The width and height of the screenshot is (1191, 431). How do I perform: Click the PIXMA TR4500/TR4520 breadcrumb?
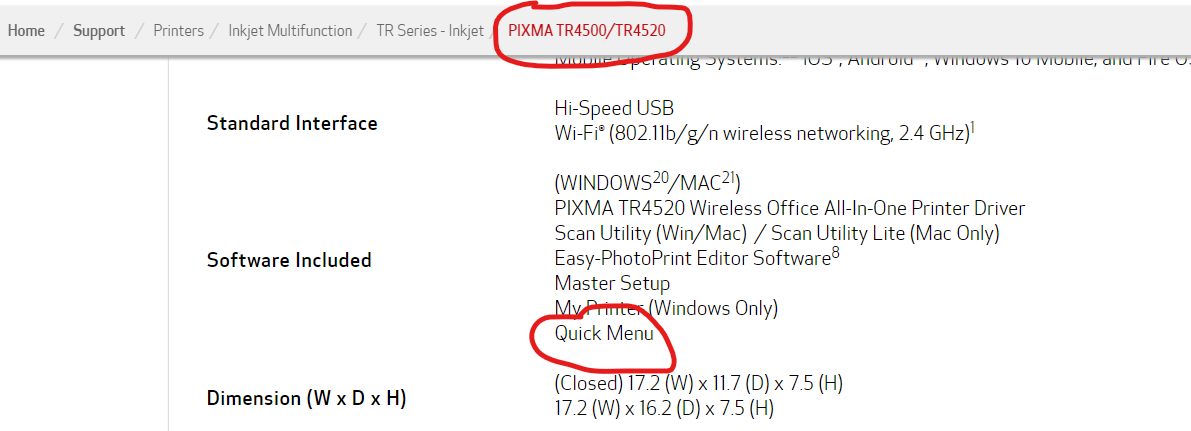(586, 30)
